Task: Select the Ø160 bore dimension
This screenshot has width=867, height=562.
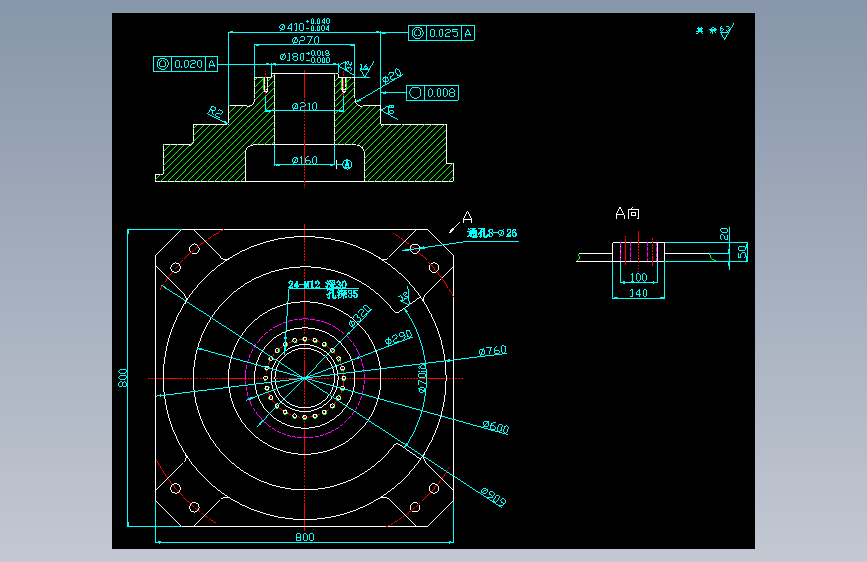Action: click(305, 160)
